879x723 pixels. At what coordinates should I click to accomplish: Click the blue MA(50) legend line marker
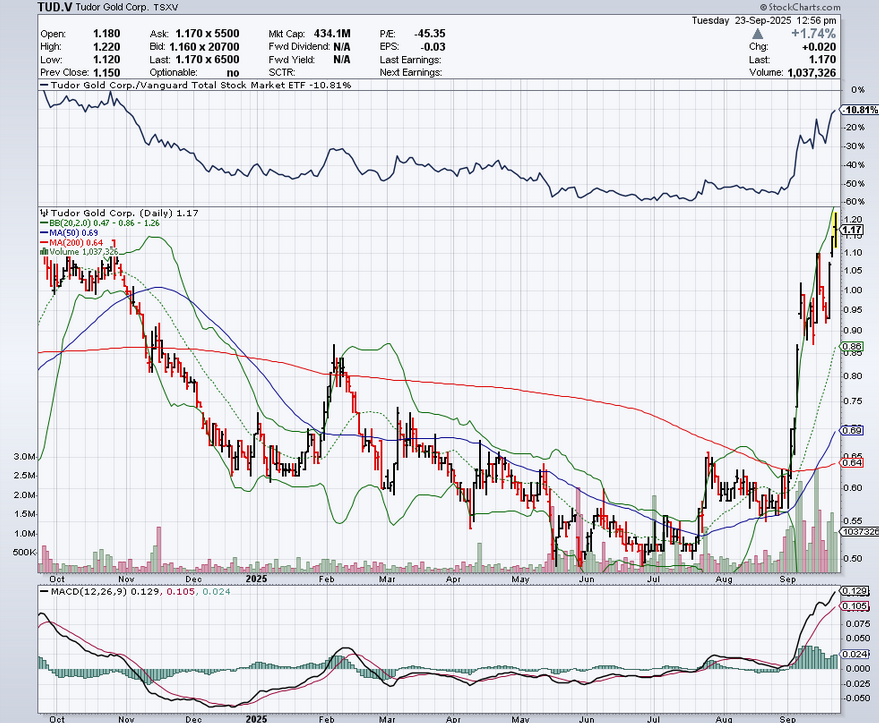41,232
